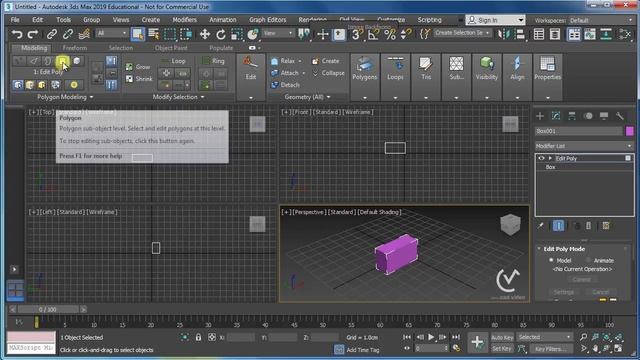Open the Utilities wrench tab
This screenshot has height=360, width=640.
click(x=620, y=116)
